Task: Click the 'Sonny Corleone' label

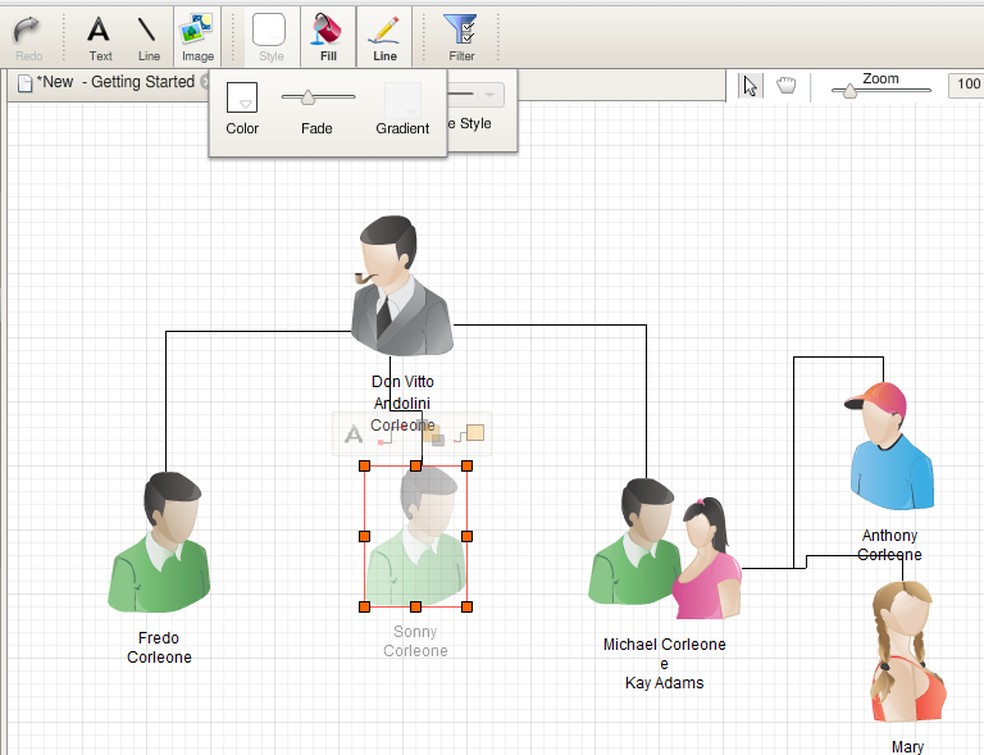Action: click(x=415, y=641)
